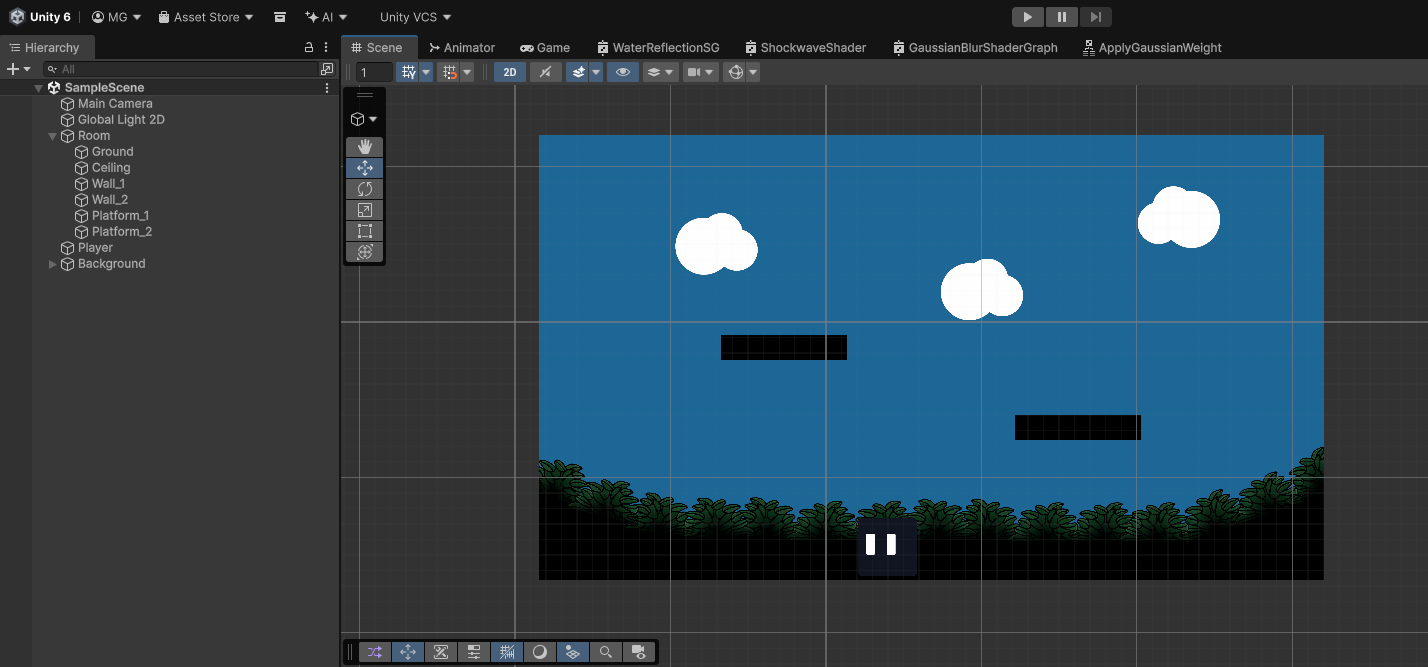The width and height of the screenshot is (1428, 667).
Task: Open the Unity VCS menu
Action: pyautogui.click(x=416, y=17)
